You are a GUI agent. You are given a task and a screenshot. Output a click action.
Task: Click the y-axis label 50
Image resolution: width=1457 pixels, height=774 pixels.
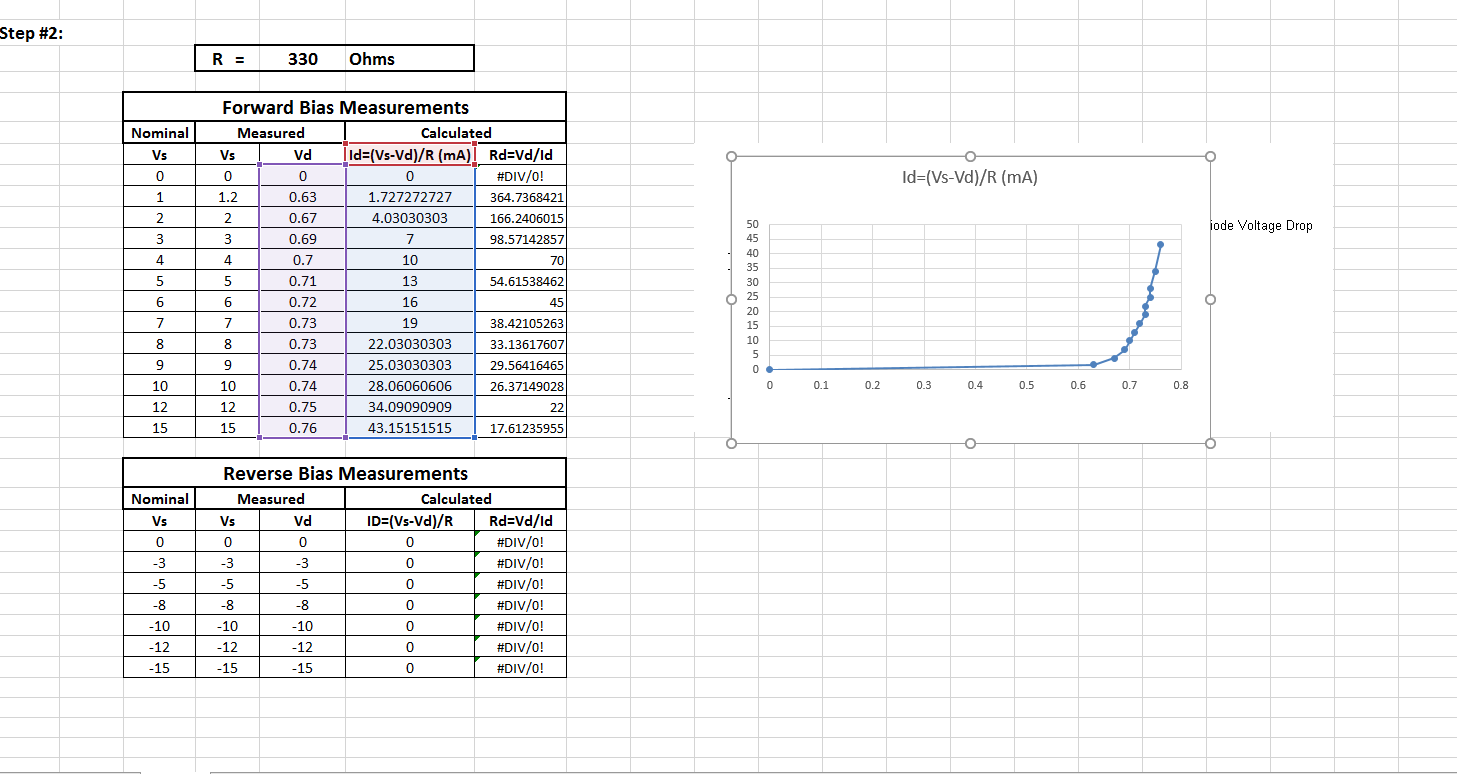pos(753,224)
